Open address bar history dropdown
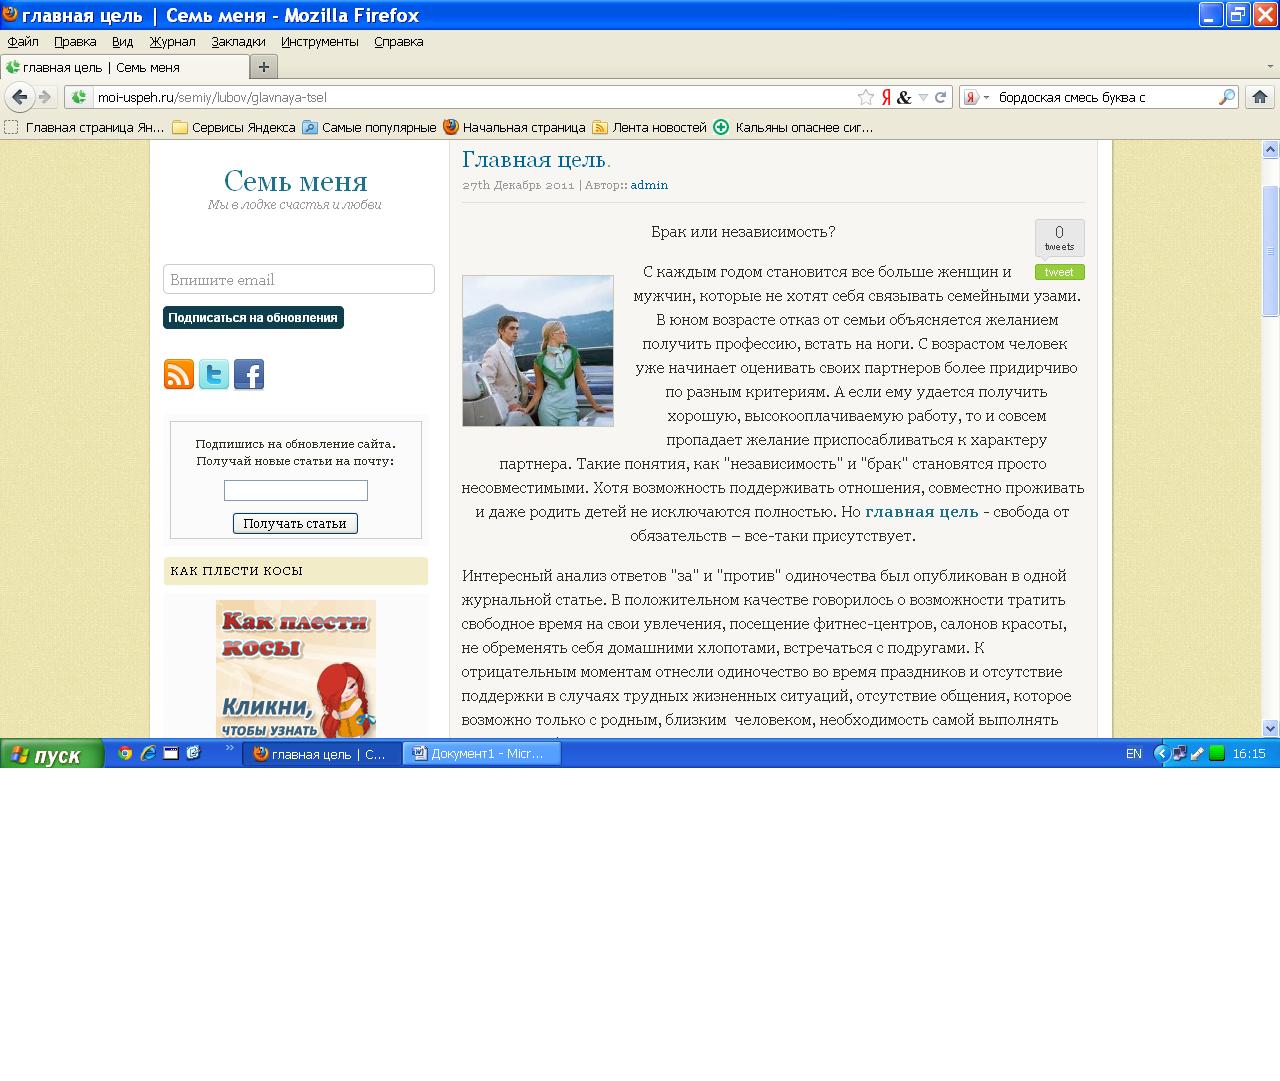The image size is (1280, 1081). tap(923, 97)
